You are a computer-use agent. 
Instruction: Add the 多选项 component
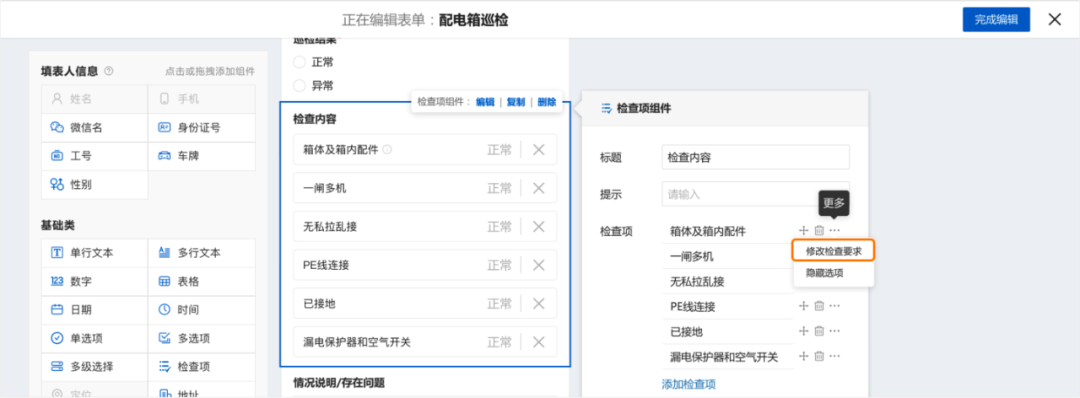[x=202, y=338]
